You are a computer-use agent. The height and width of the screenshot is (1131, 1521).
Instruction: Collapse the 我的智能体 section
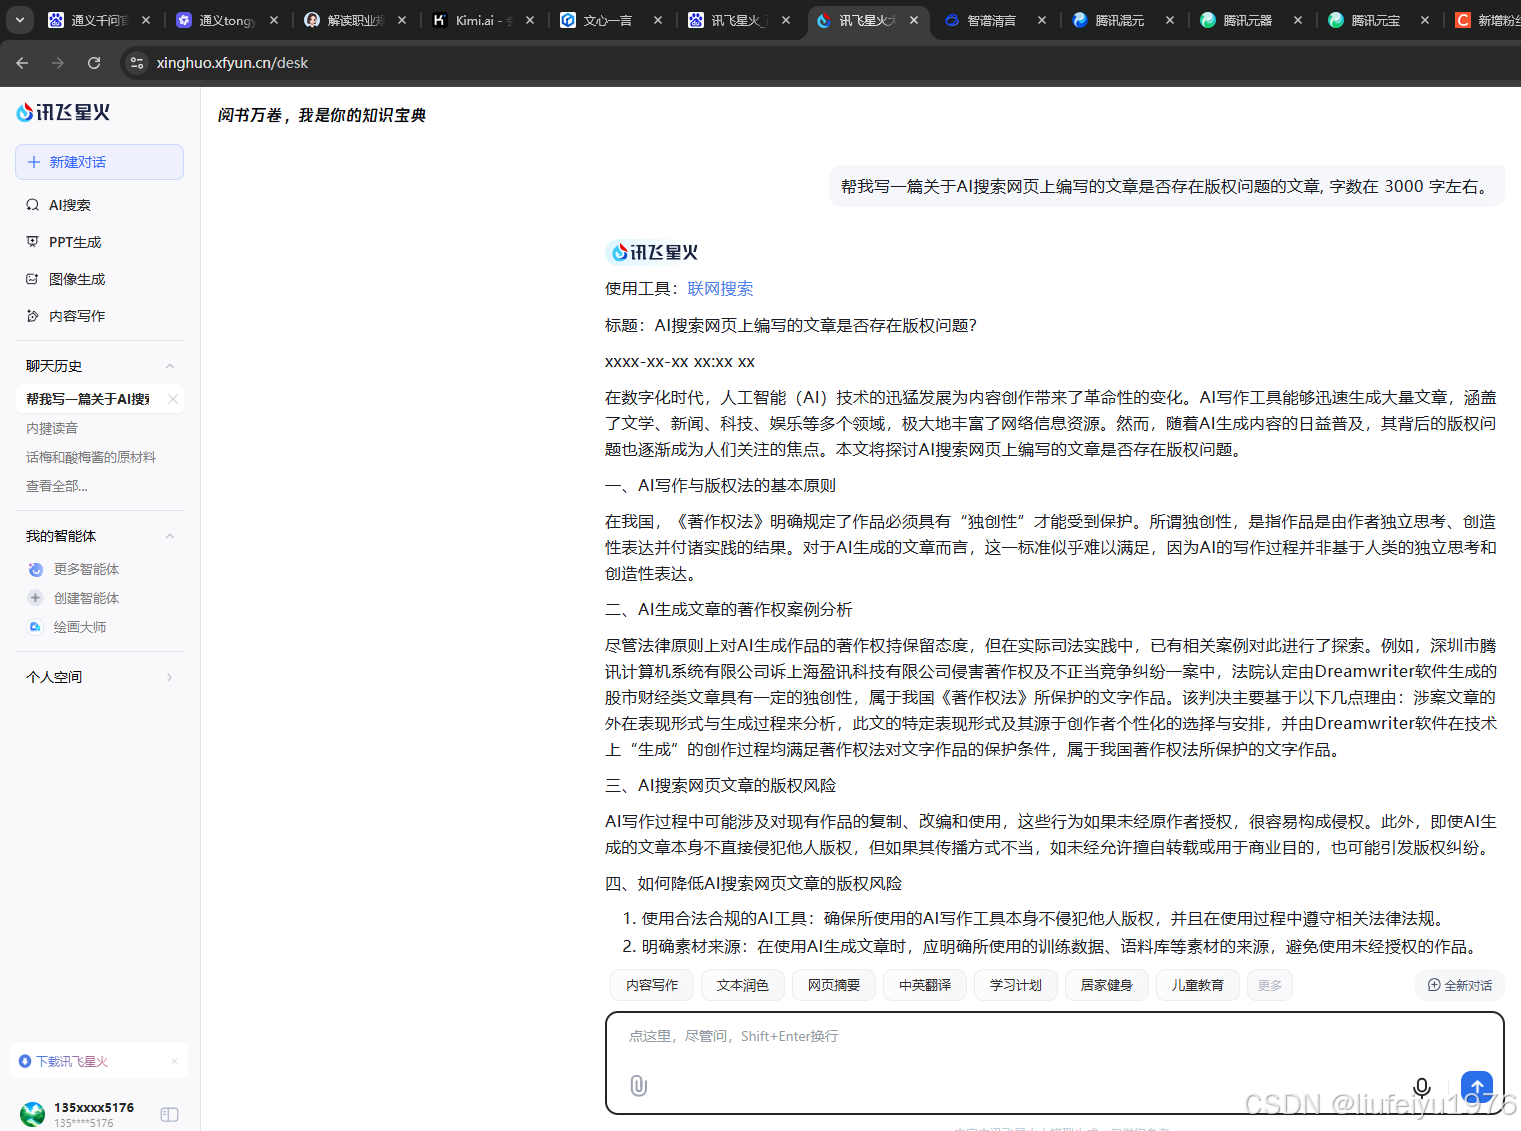[x=170, y=536]
